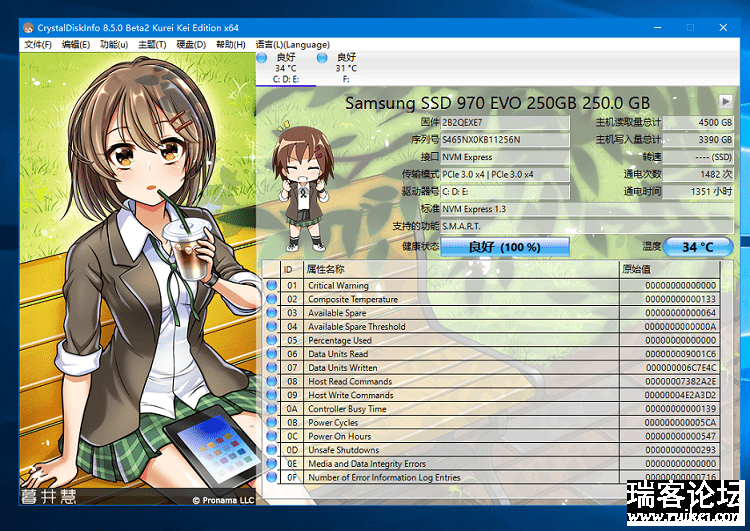Select the C: D: E: disk tab
Image resolution: width=750 pixels, height=531 pixels.
(x=286, y=68)
